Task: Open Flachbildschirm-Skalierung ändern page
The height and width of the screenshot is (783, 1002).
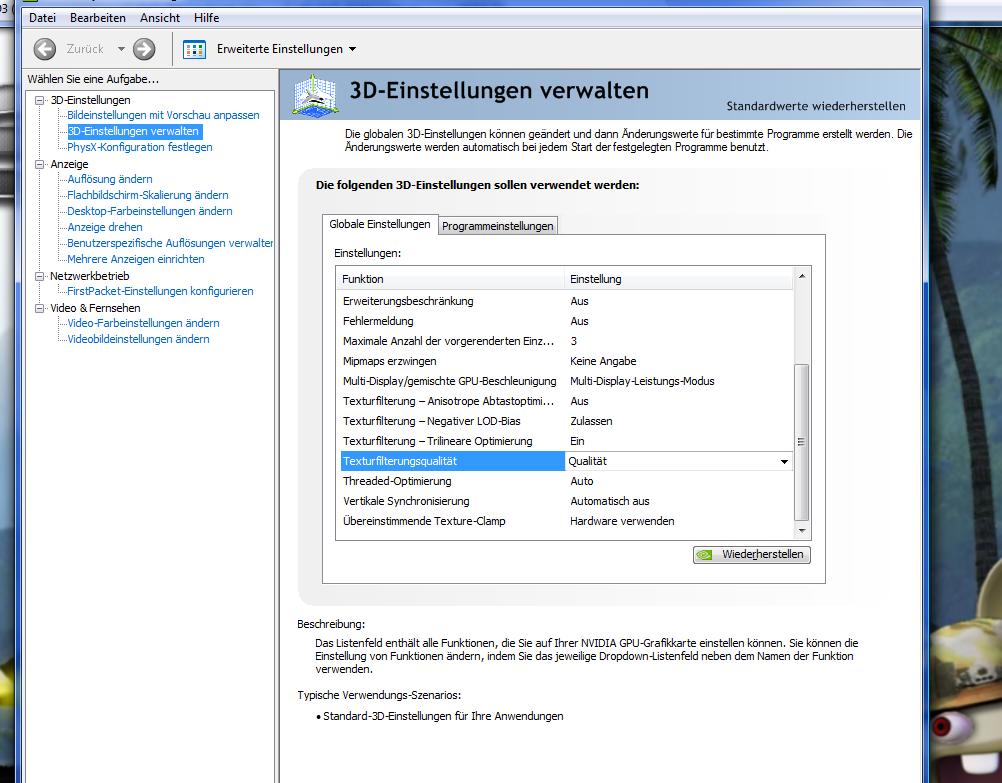Action: 148,196
